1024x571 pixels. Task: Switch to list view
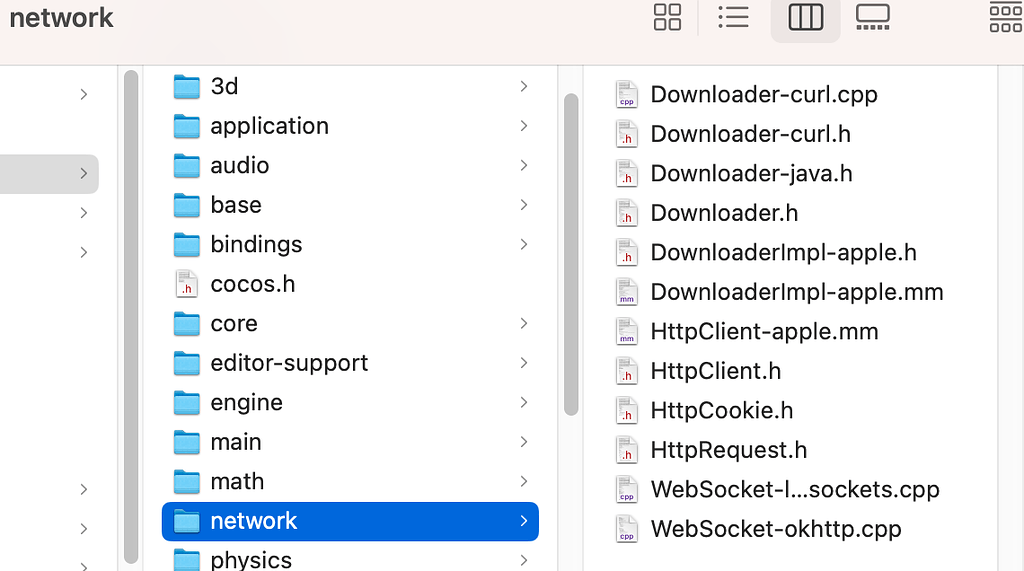(733, 17)
